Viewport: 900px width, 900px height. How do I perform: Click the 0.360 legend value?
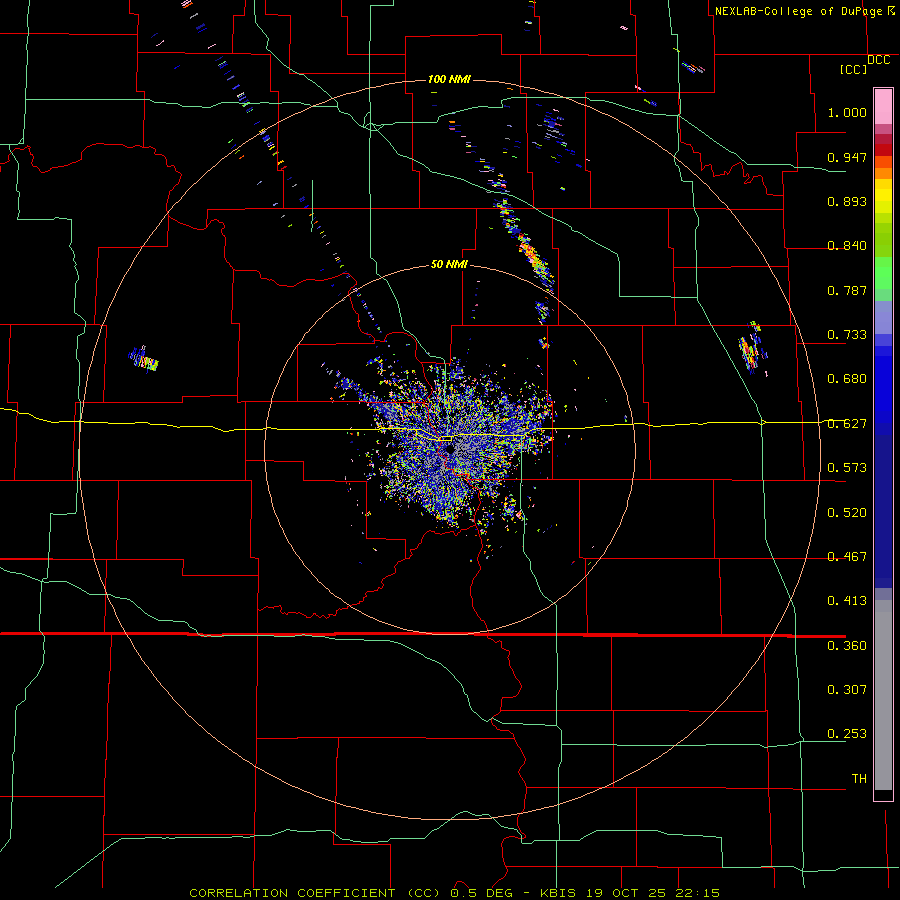pyautogui.click(x=847, y=646)
